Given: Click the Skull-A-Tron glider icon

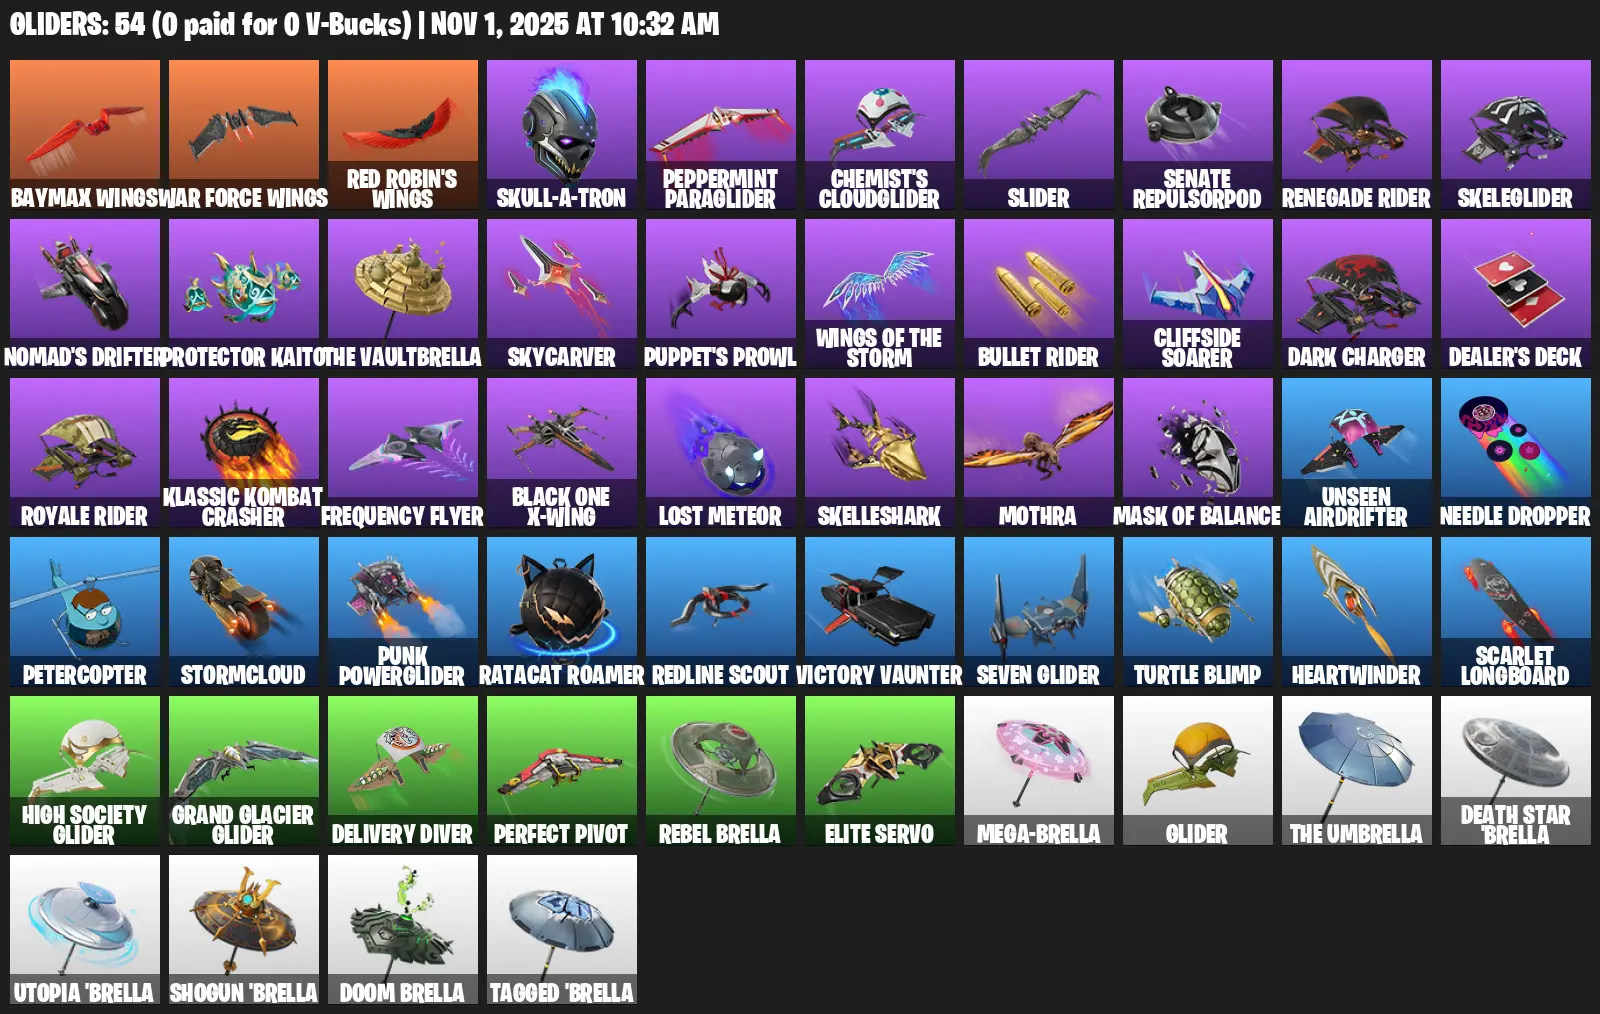Looking at the screenshot, I should [x=562, y=135].
